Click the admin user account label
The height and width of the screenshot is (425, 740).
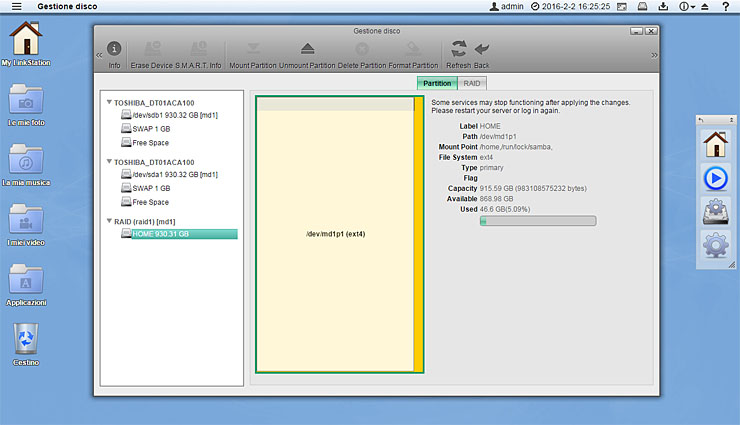(x=507, y=6)
